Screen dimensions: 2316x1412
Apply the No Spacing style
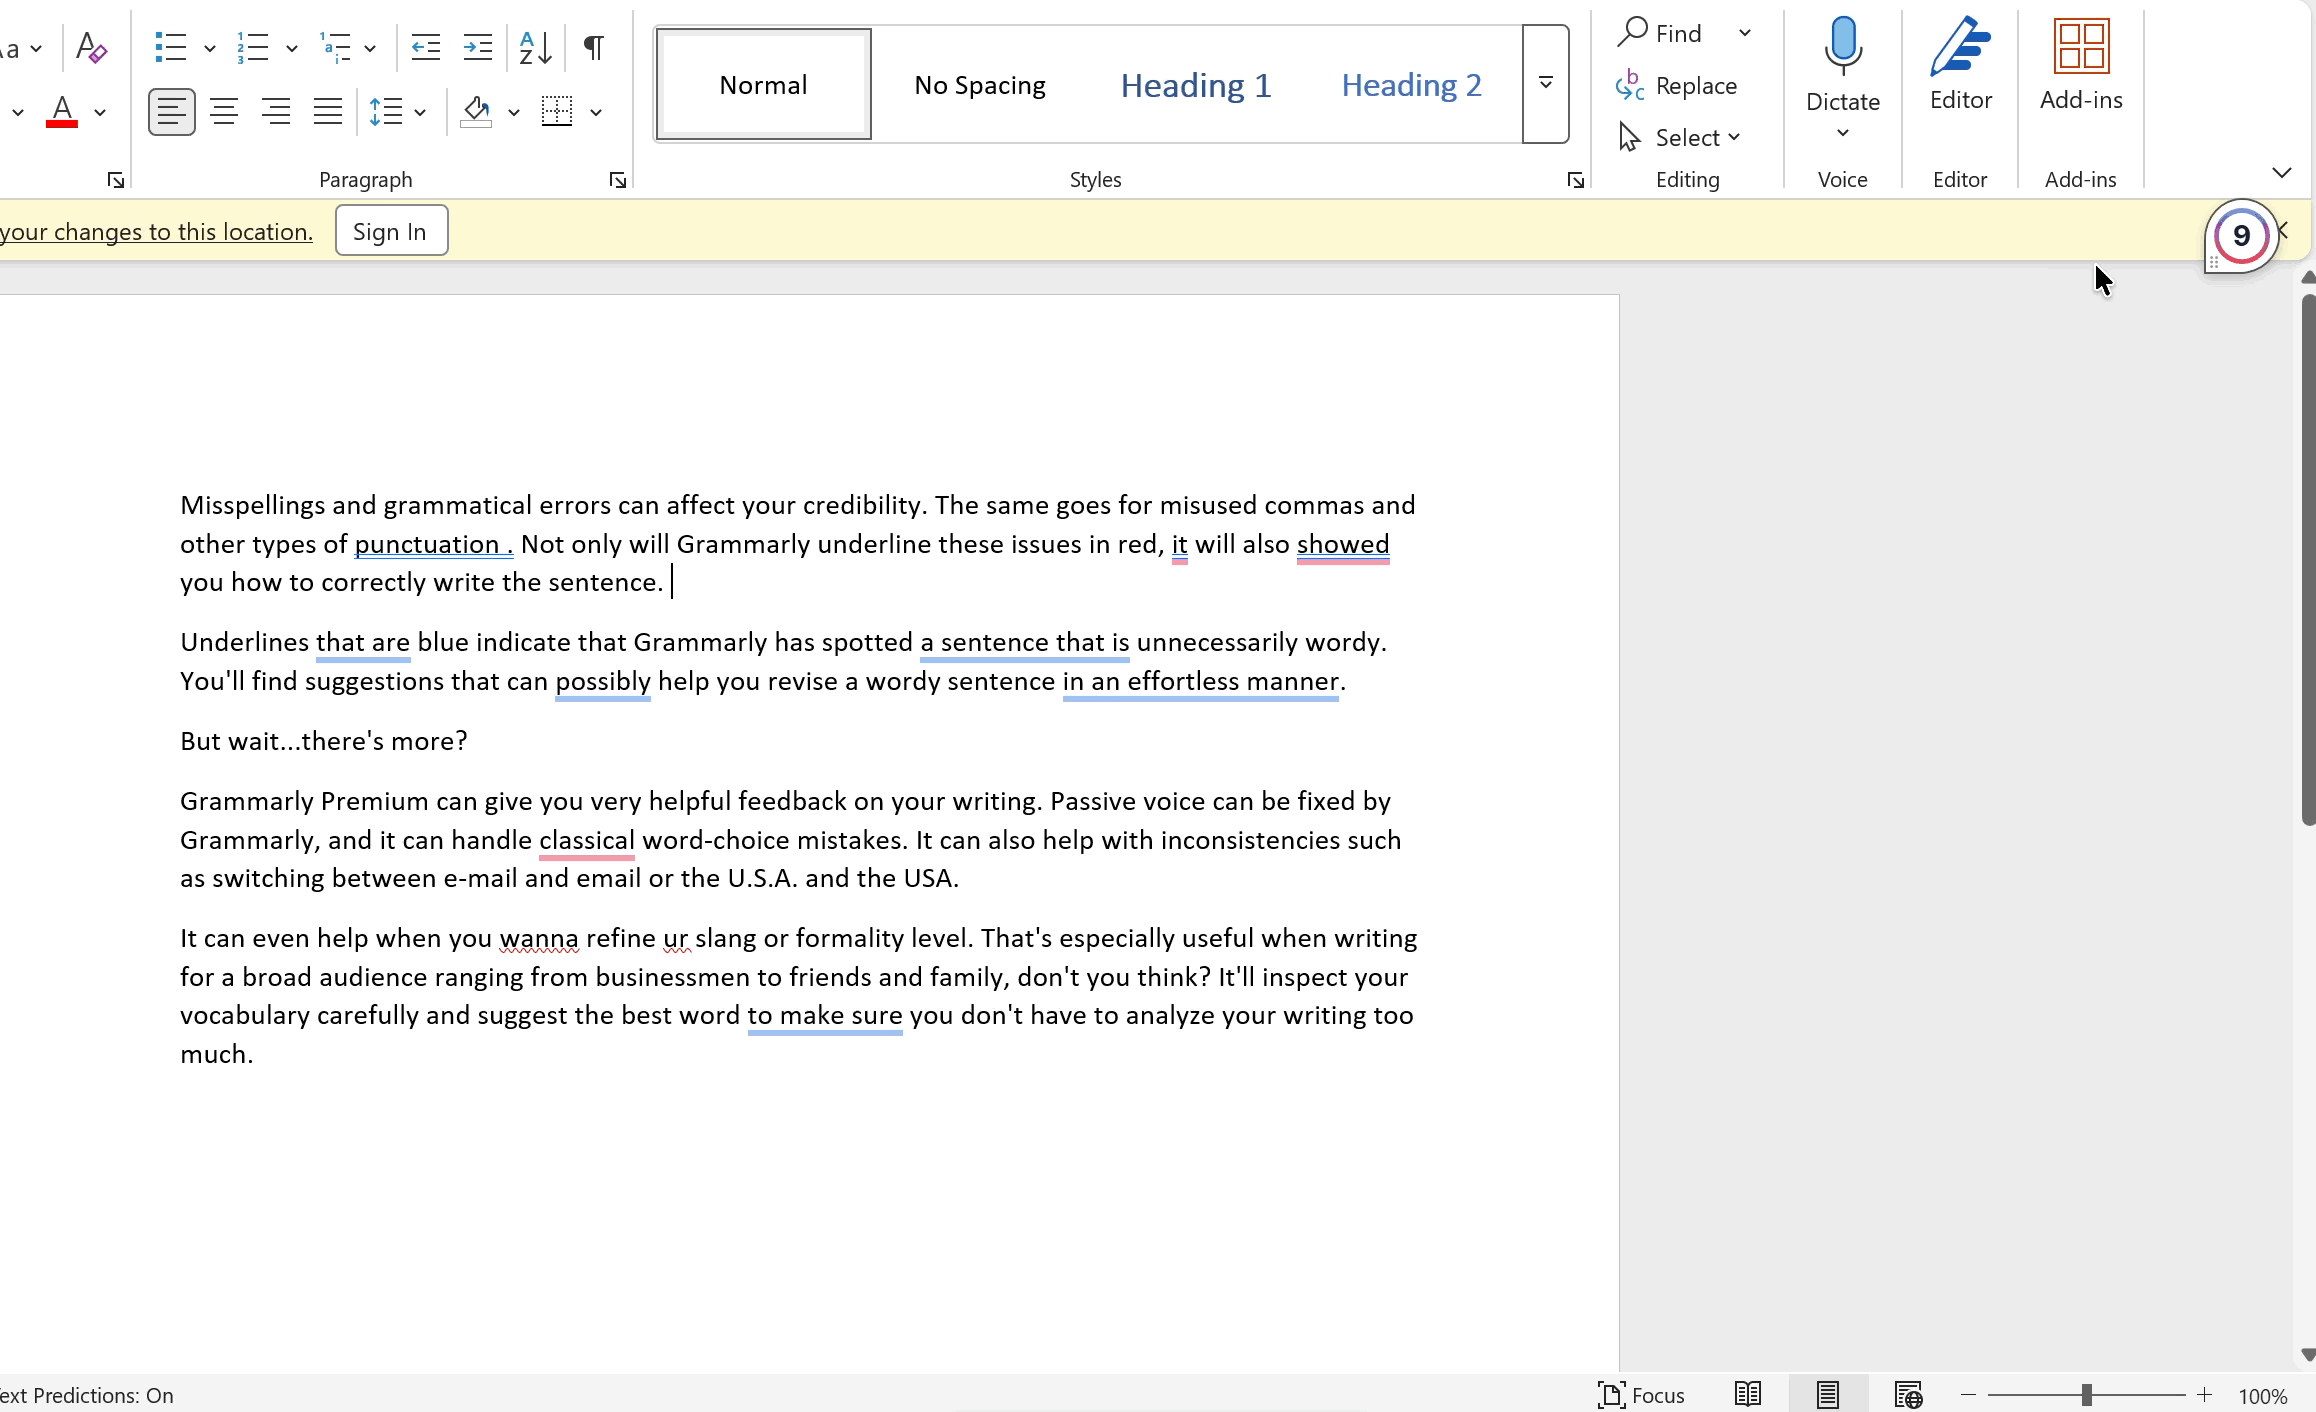pos(980,85)
